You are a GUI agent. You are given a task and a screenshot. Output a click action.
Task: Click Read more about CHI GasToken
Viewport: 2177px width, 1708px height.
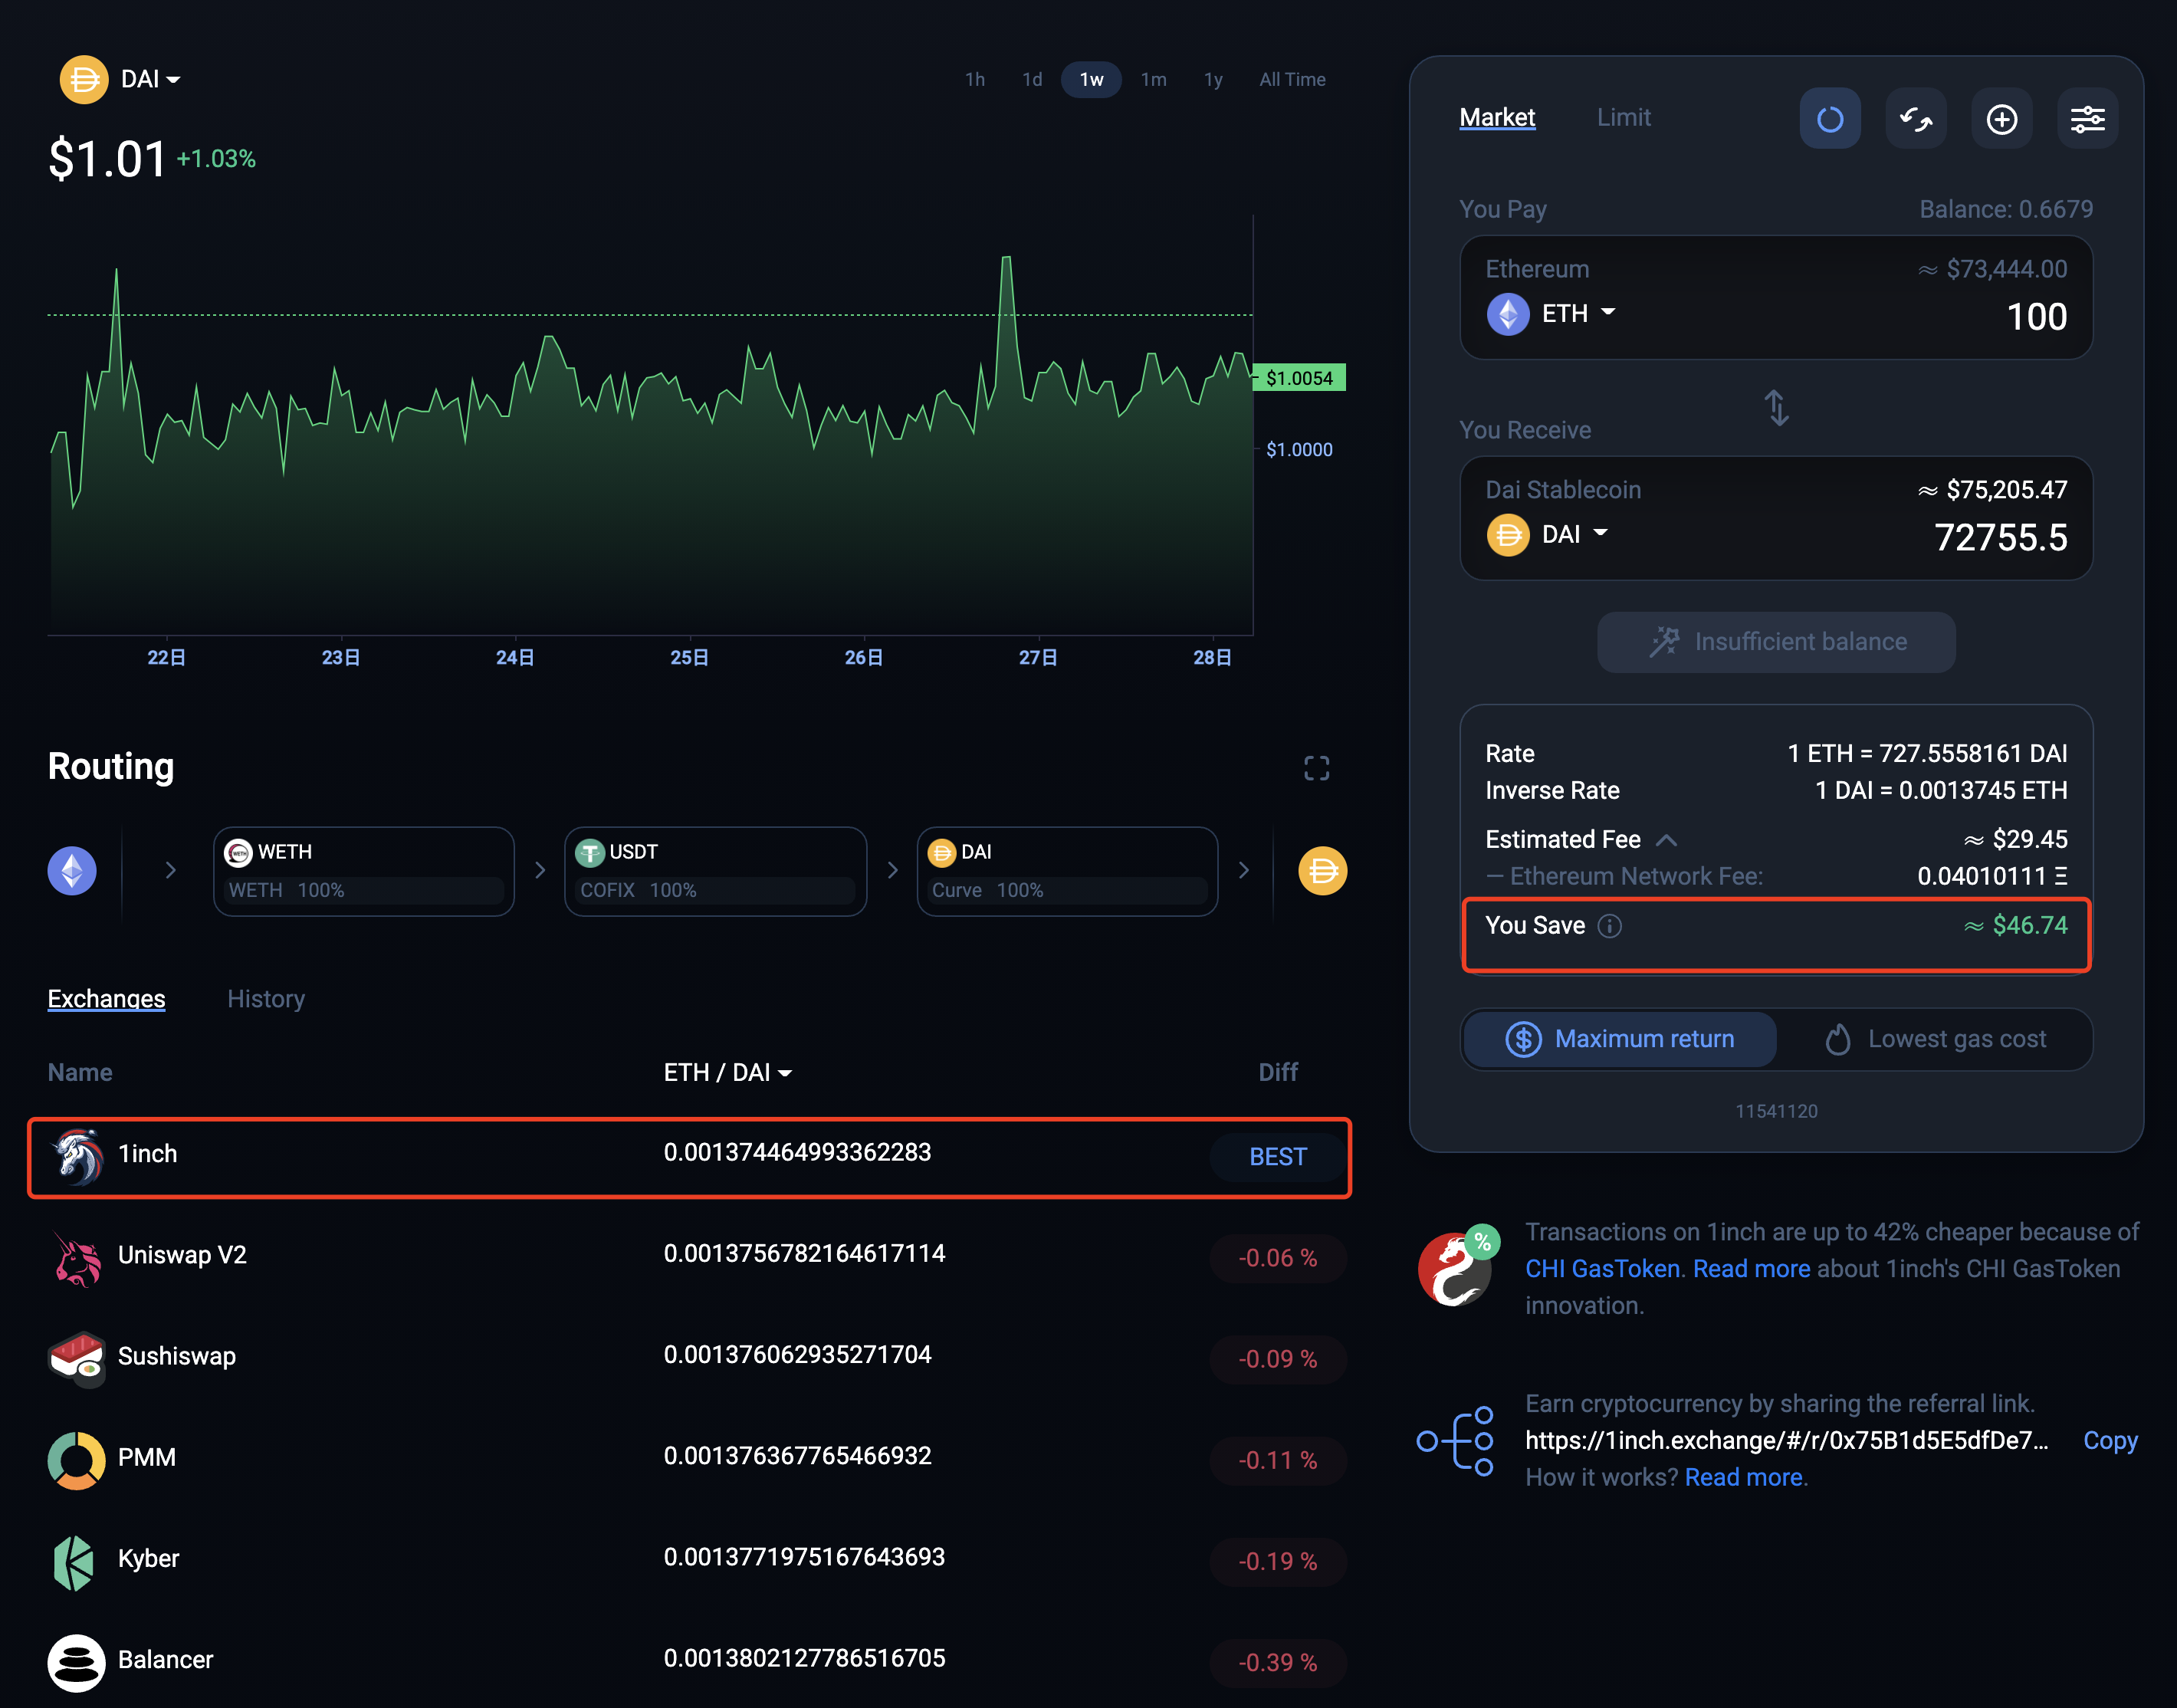pos(1751,1268)
